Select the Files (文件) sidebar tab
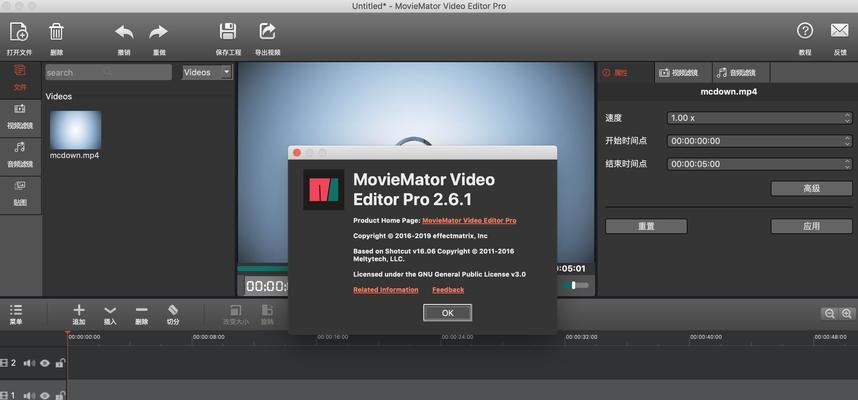858x400 pixels. [20, 79]
